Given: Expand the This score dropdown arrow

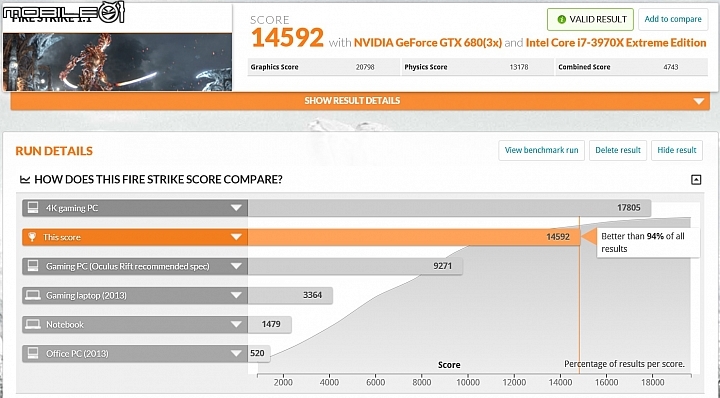Looking at the screenshot, I should click(236, 237).
